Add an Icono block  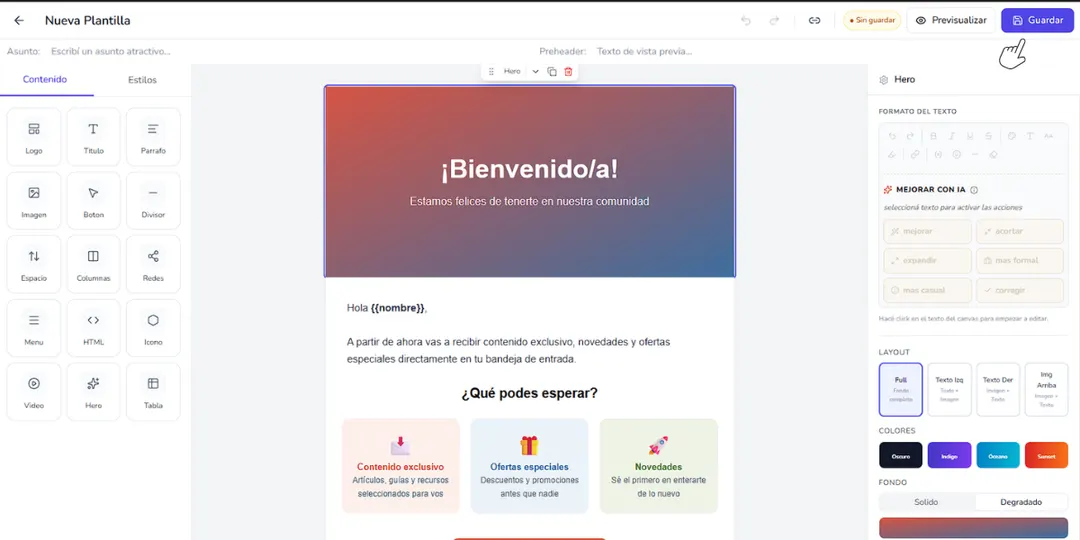[153, 328]
